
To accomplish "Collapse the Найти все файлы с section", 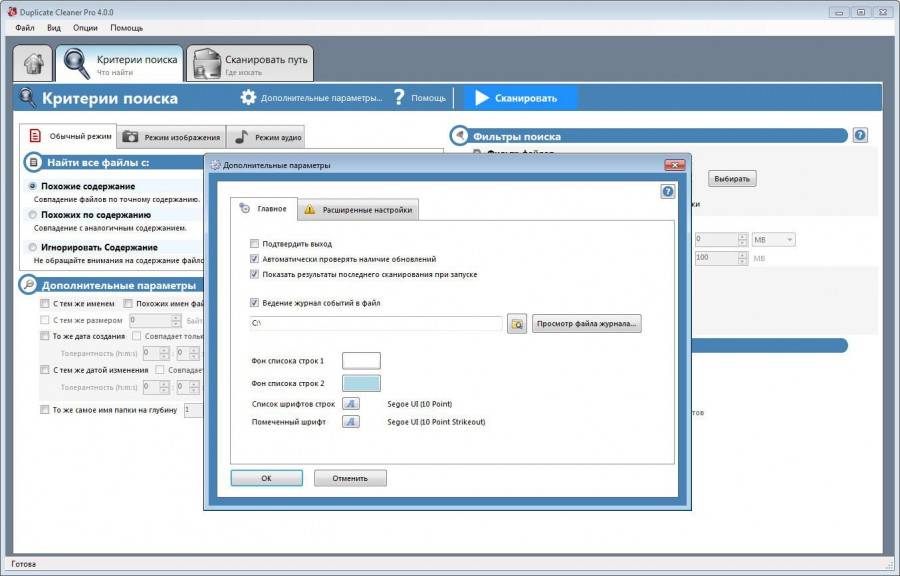I will (33, 162).
